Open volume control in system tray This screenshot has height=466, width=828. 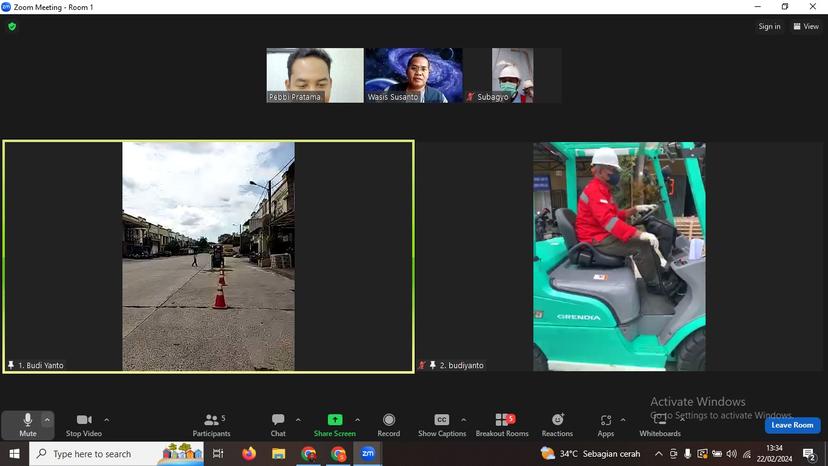pyautogui.click(x=731, y=453)
